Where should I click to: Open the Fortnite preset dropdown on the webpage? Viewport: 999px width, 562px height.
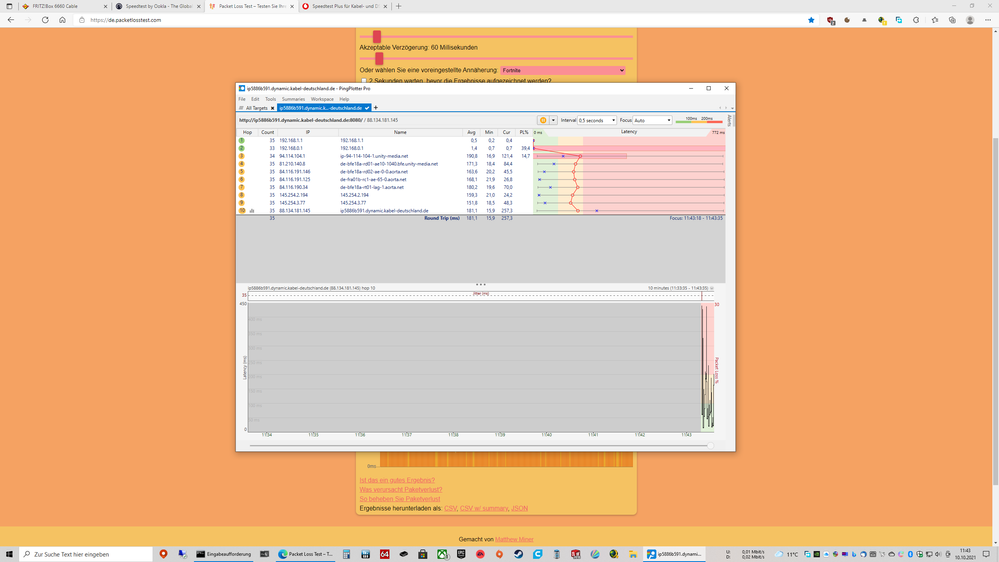(x=563, y=70)
